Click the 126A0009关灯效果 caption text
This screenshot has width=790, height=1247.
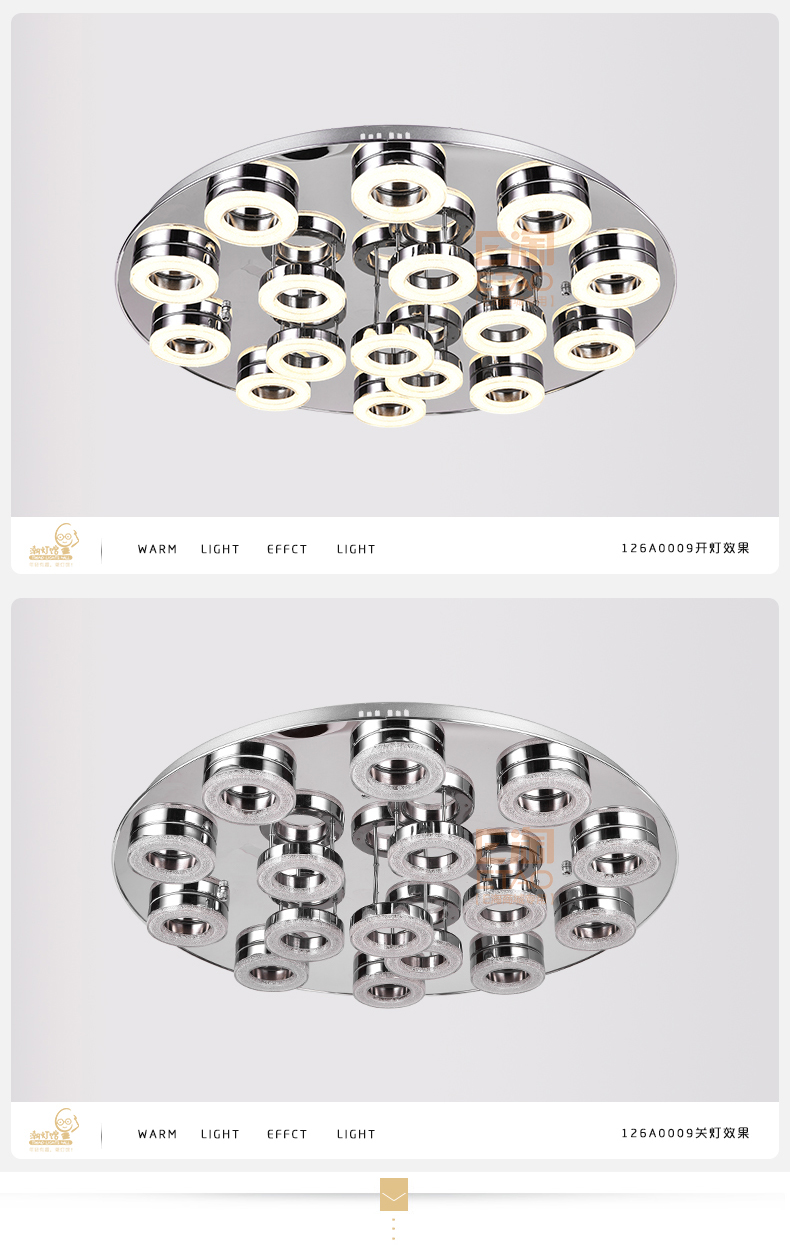[x=685, y=1133]
